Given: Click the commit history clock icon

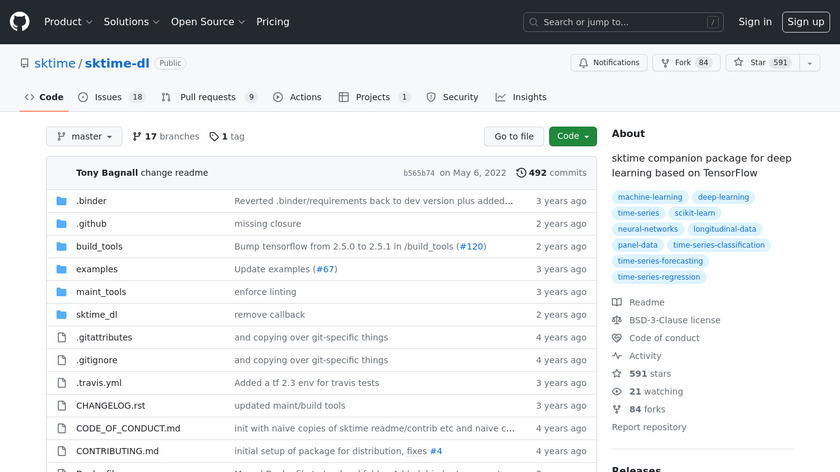Looking at the screenshot, I should point(521,173).
